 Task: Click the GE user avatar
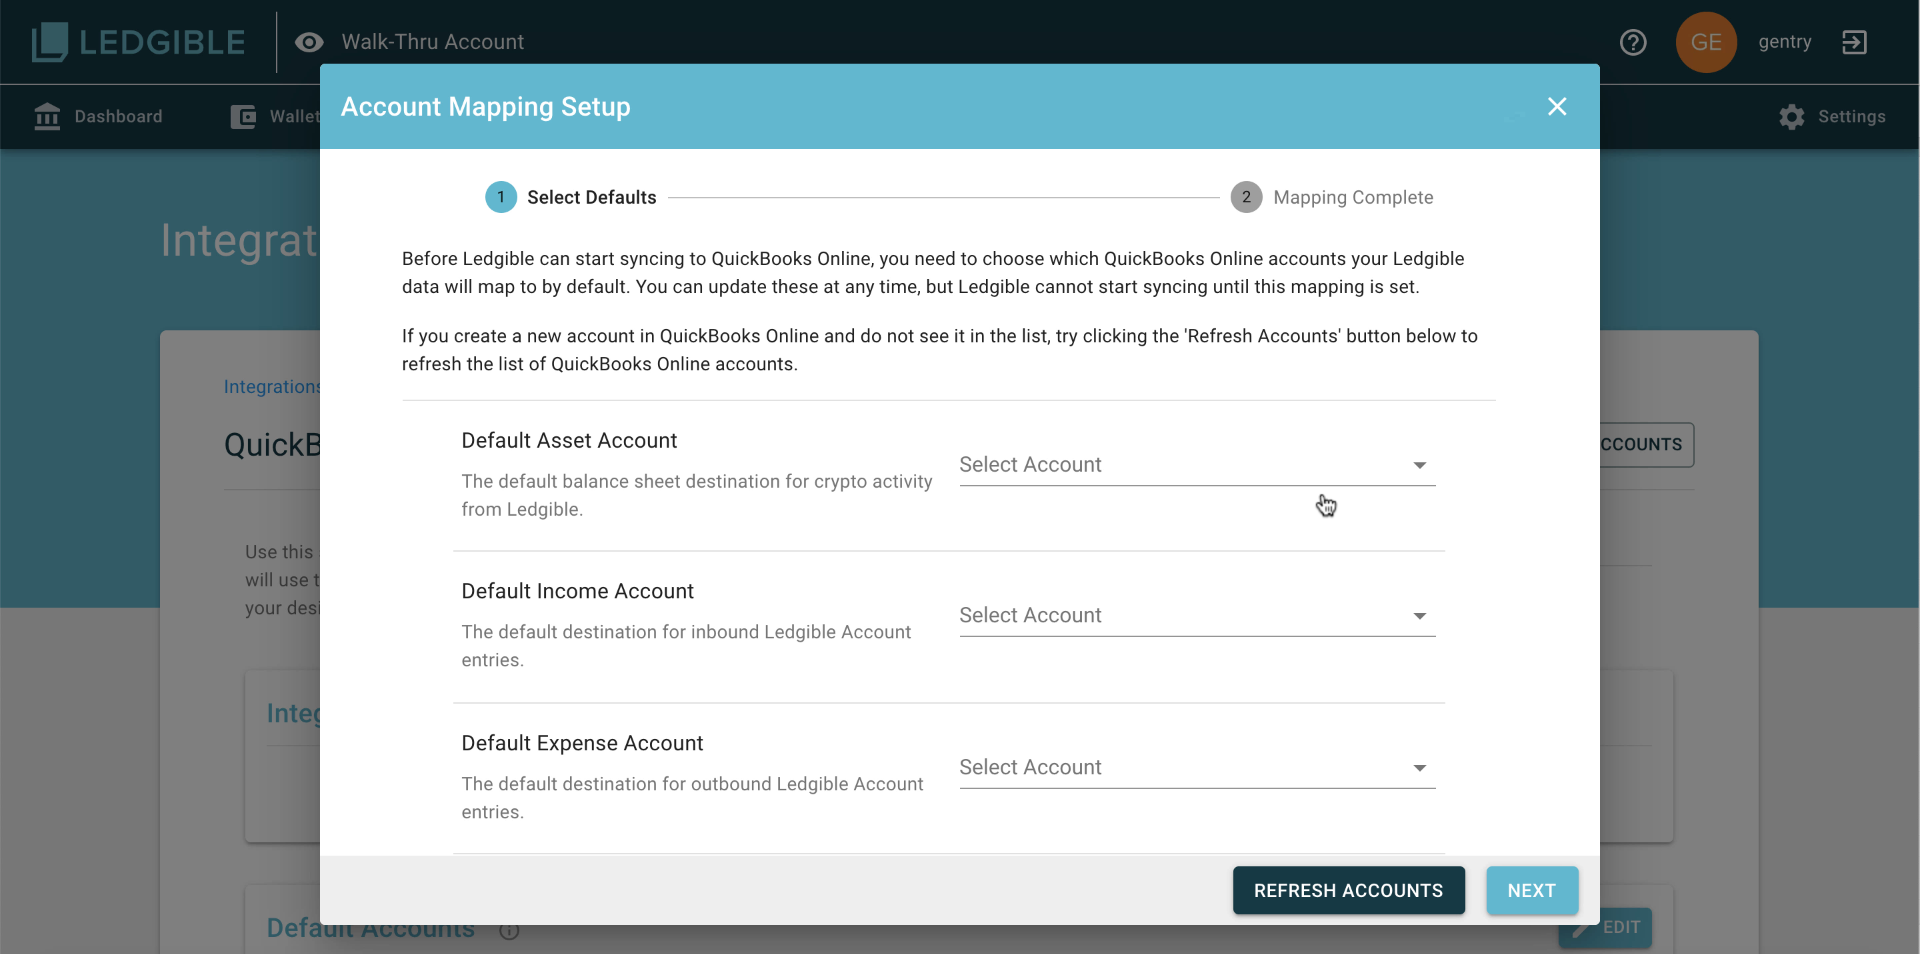(x=1706, y=42)
